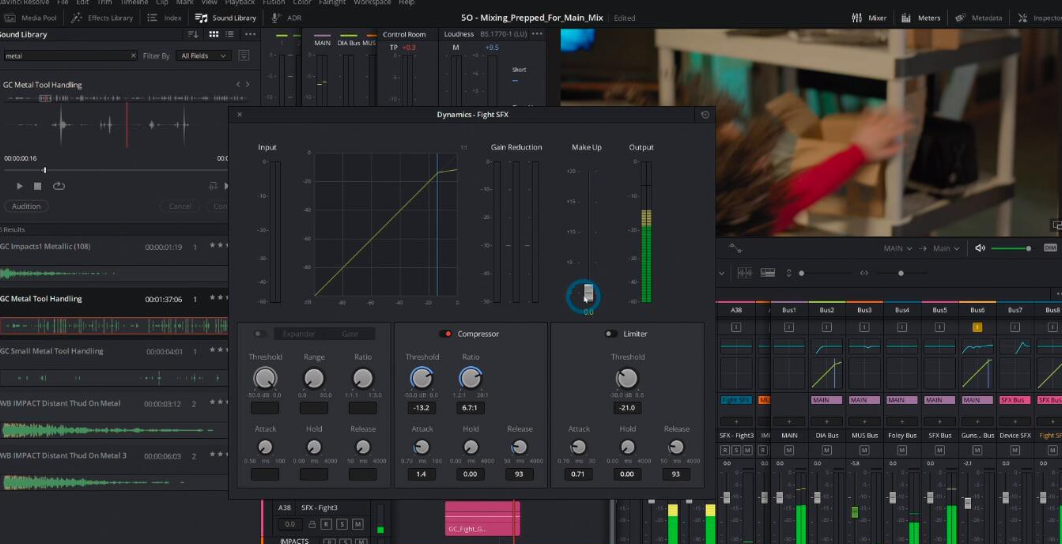Adjust the Make Up gain fader handle
This screenshot has height=544, width=1062.
(x=589, y=294)
